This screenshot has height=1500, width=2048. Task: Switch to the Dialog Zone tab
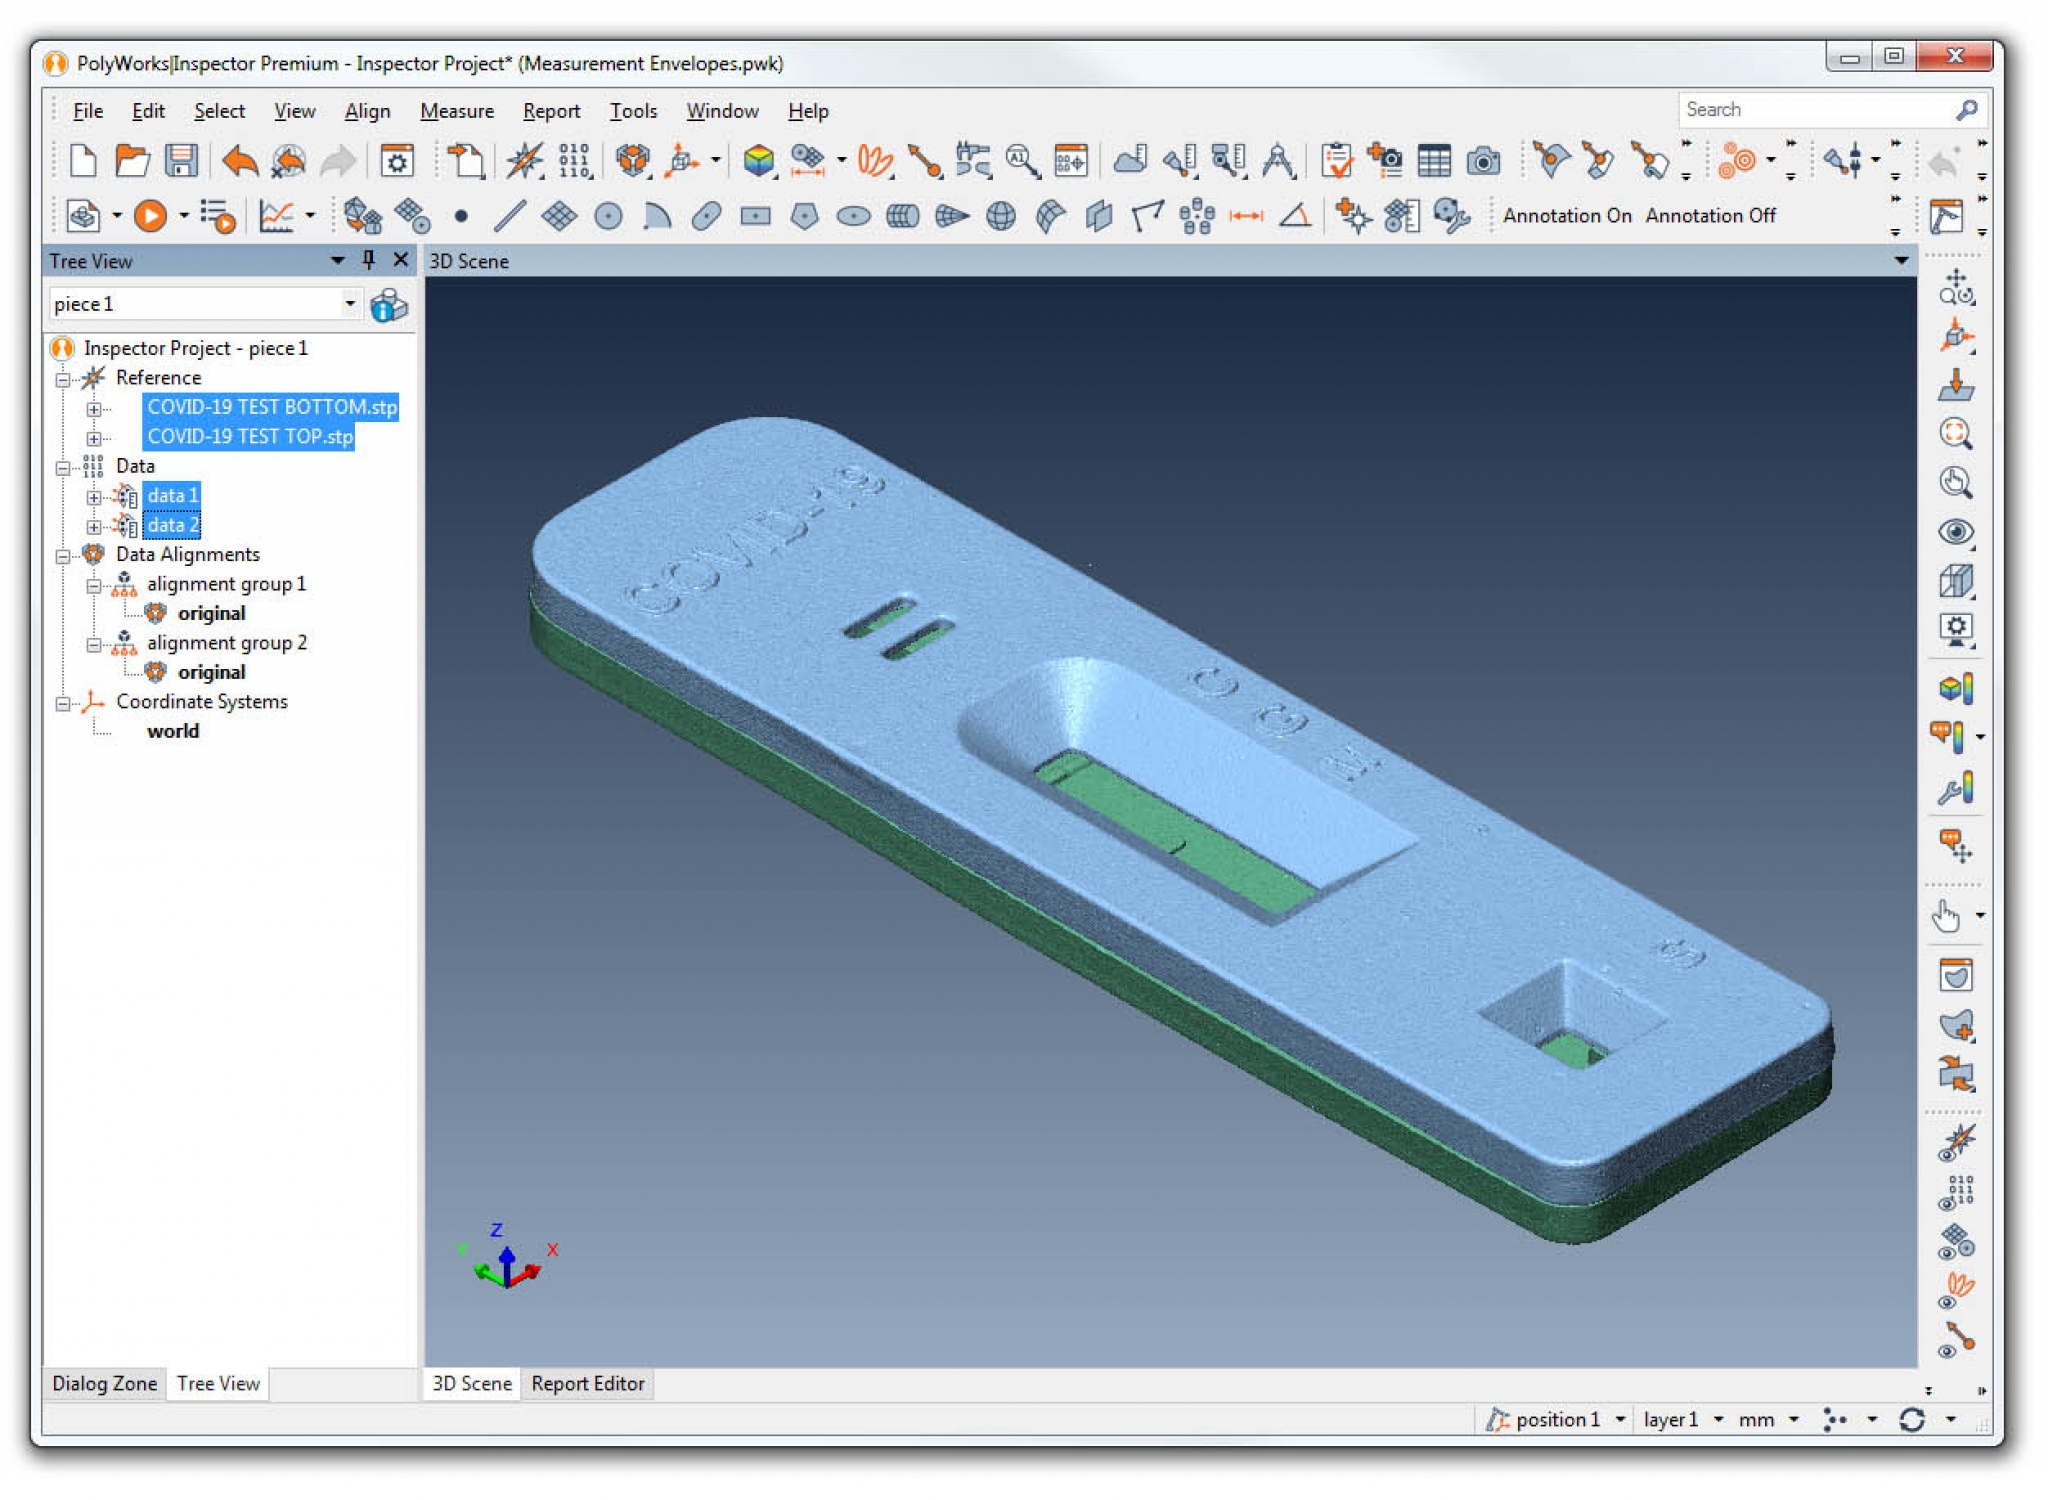(x=104, y=1384)
